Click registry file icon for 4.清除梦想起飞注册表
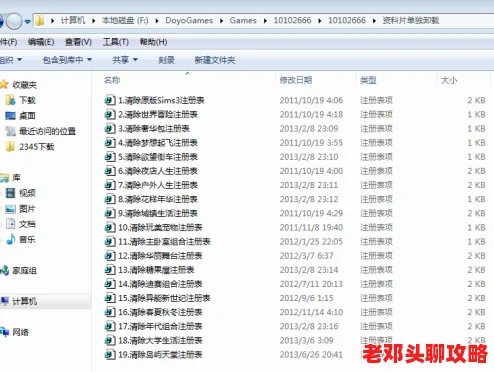 (110, 142)
